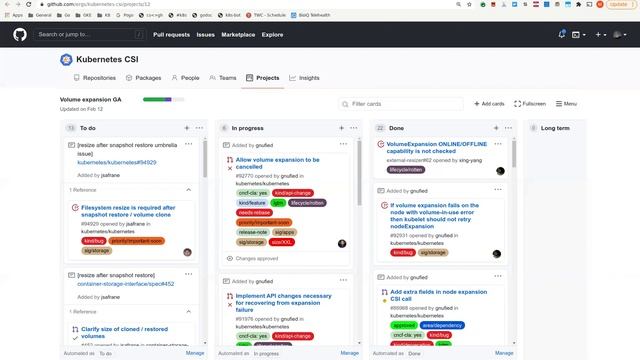640x360 pixels.
Task: Open Marketplace in the header
Action: pos(238,35)
